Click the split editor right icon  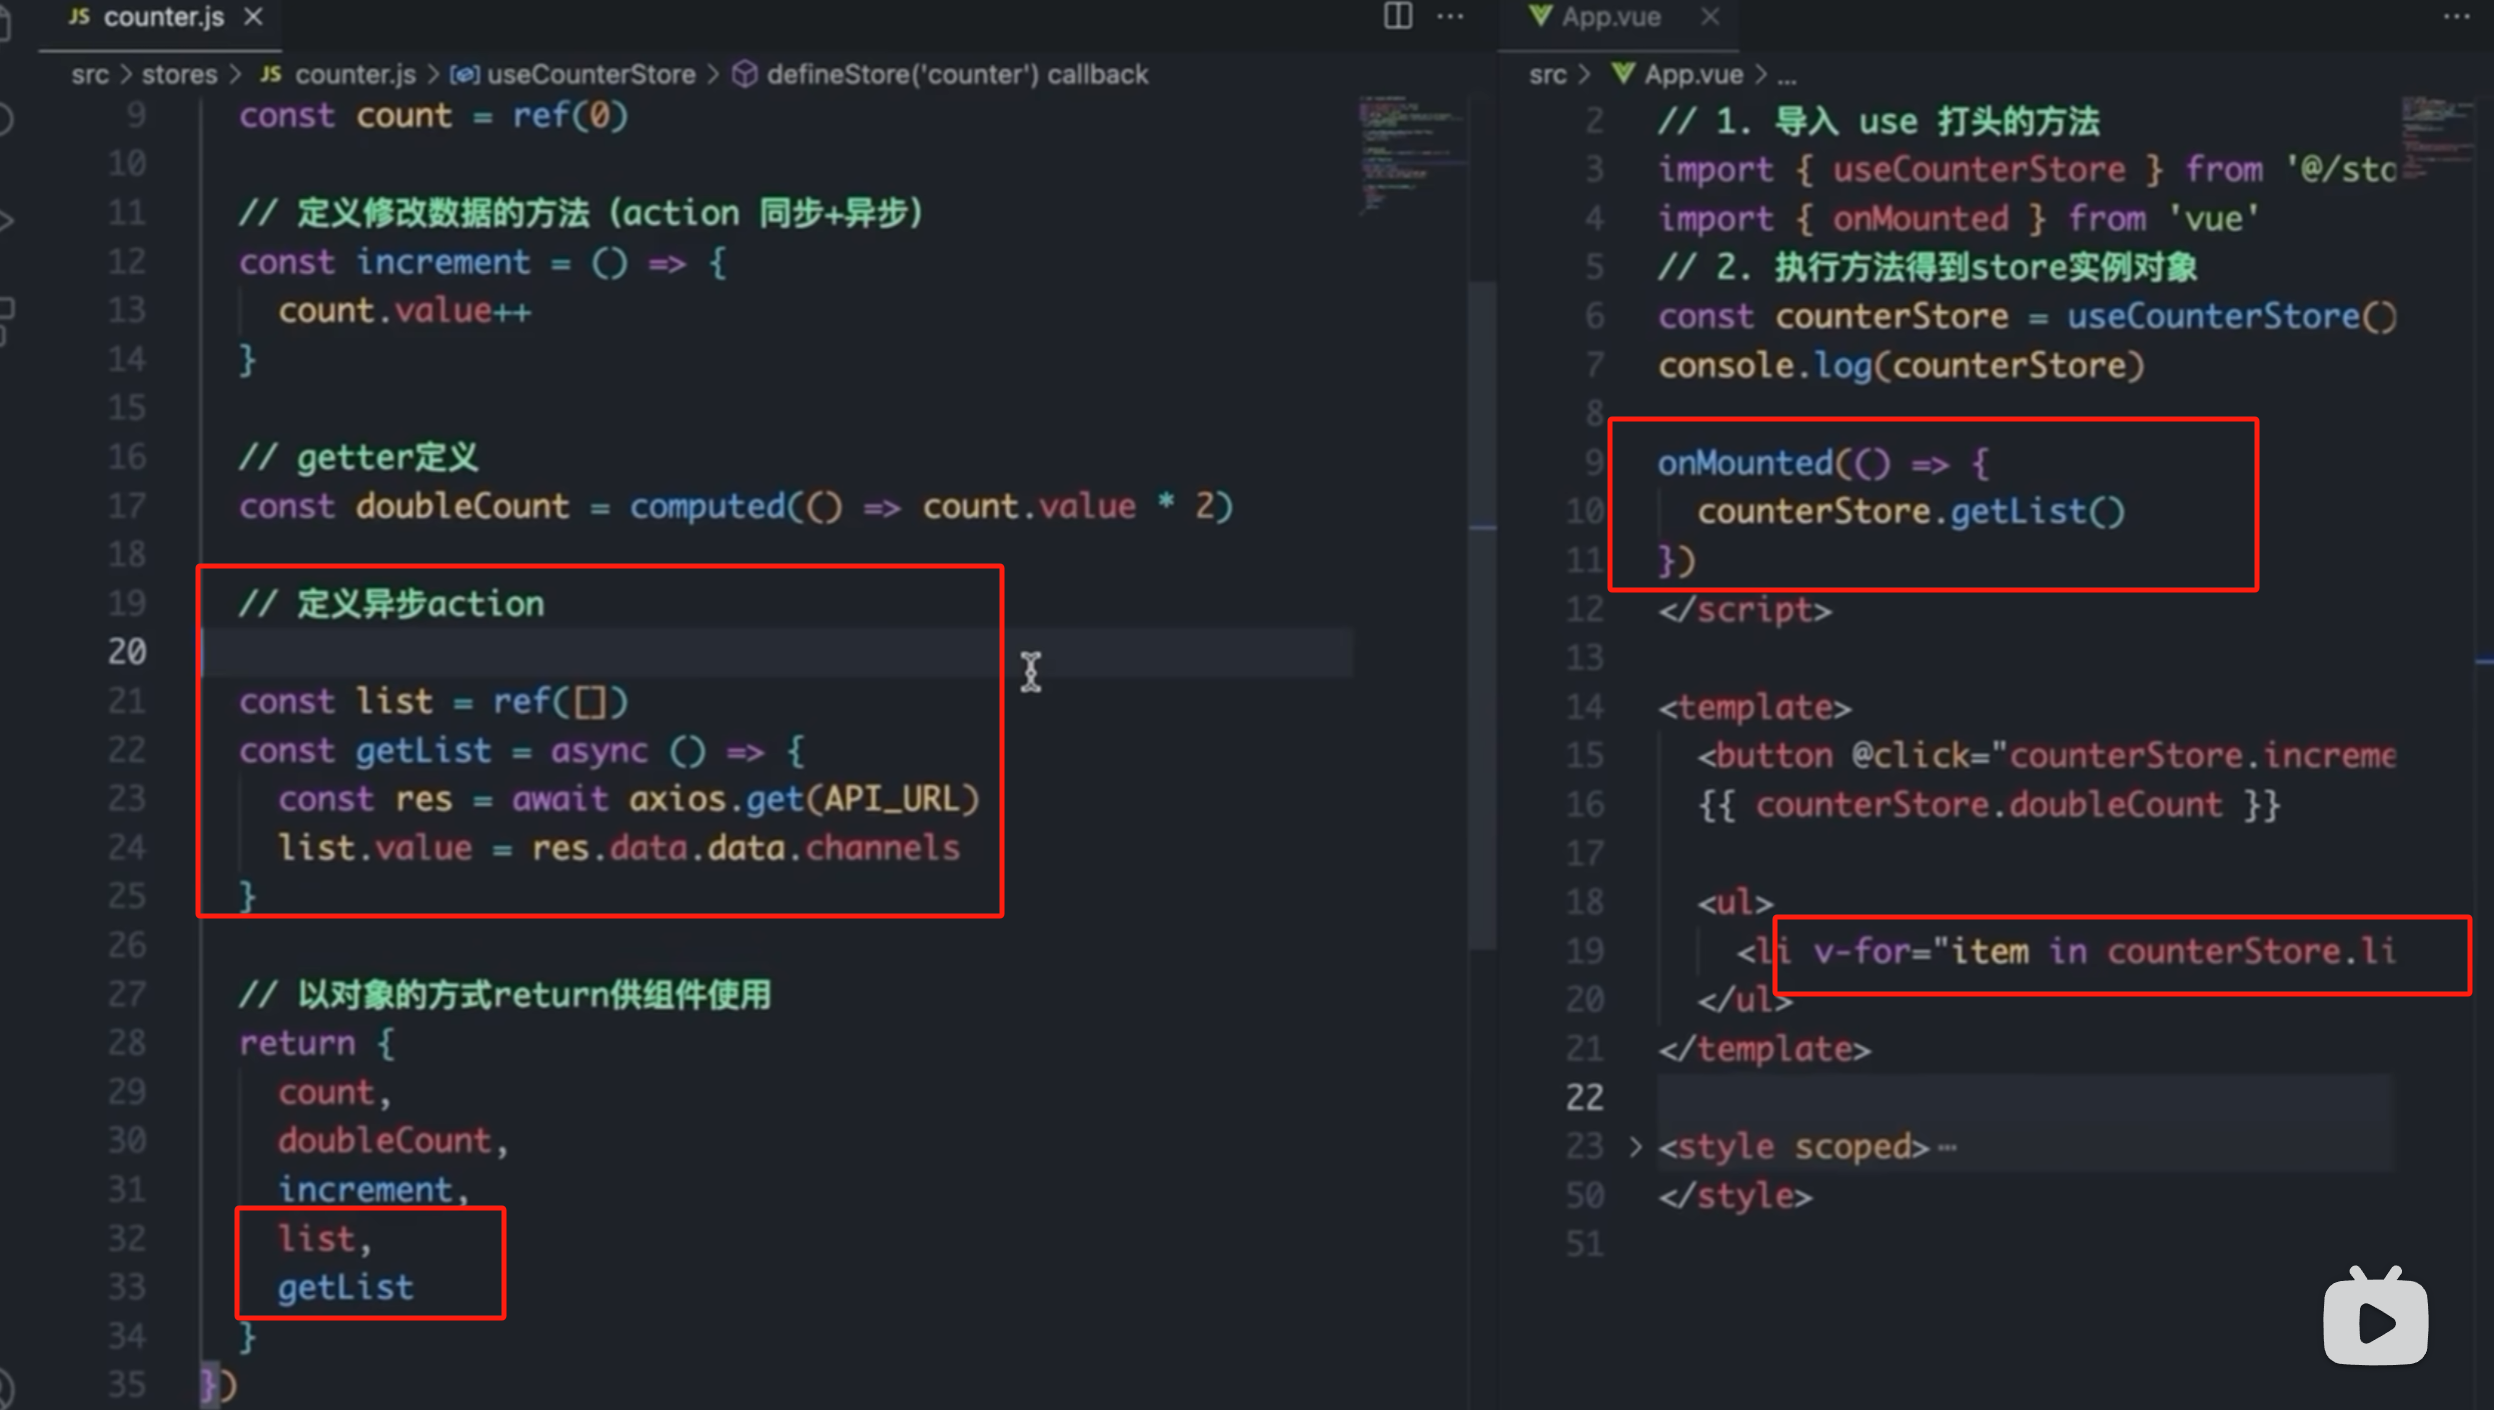(x=1397, y=16)
